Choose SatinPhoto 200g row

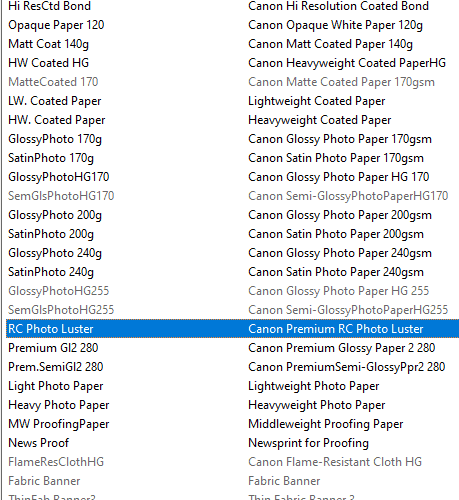[232, 234]
